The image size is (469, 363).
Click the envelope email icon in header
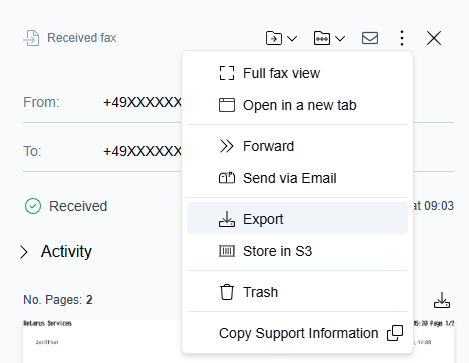370,38
